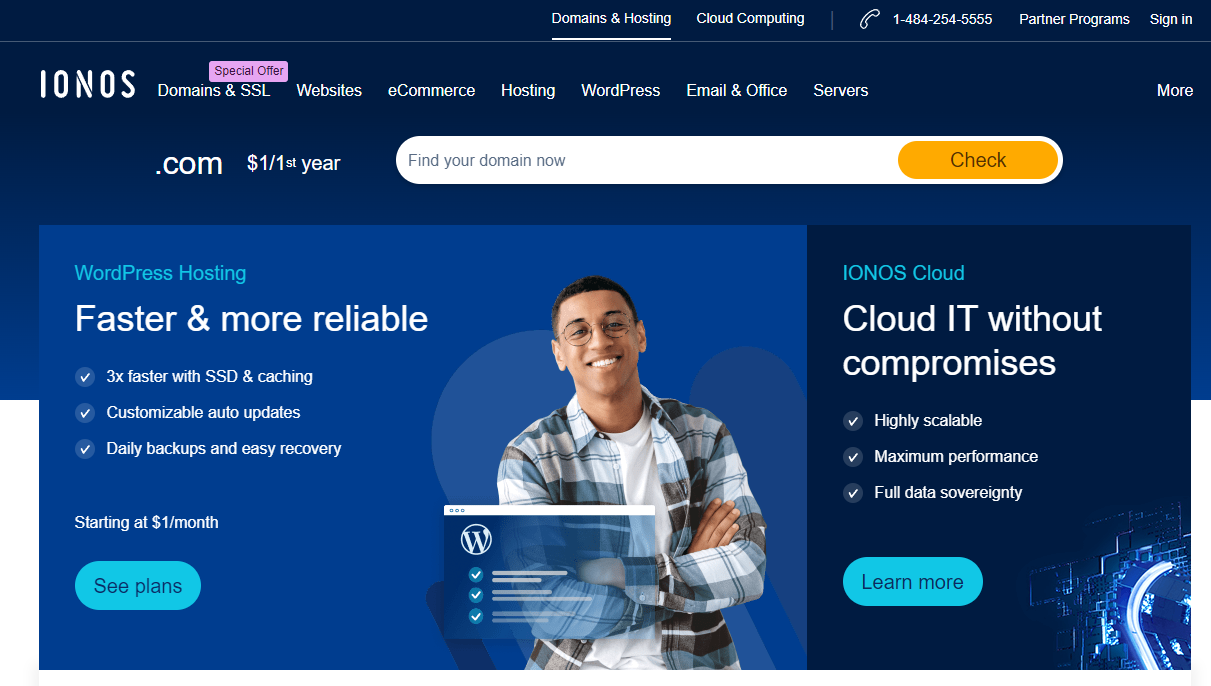
Task: Open the WordPress menu
Action: click(621, 90)
